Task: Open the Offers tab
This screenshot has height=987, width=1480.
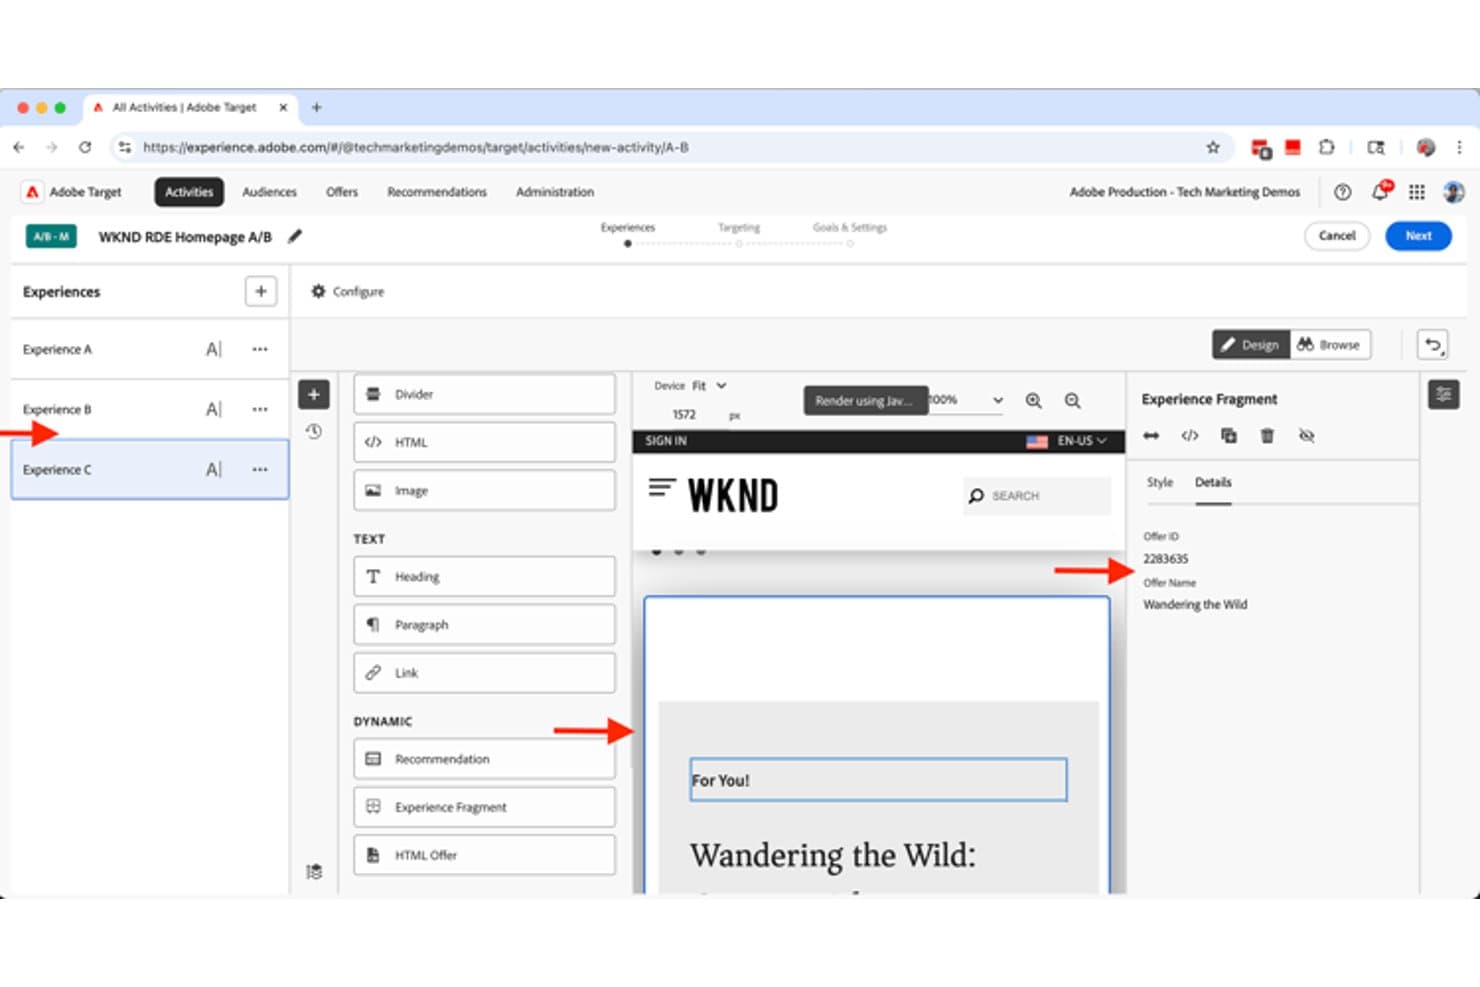Action: [342, 192]
